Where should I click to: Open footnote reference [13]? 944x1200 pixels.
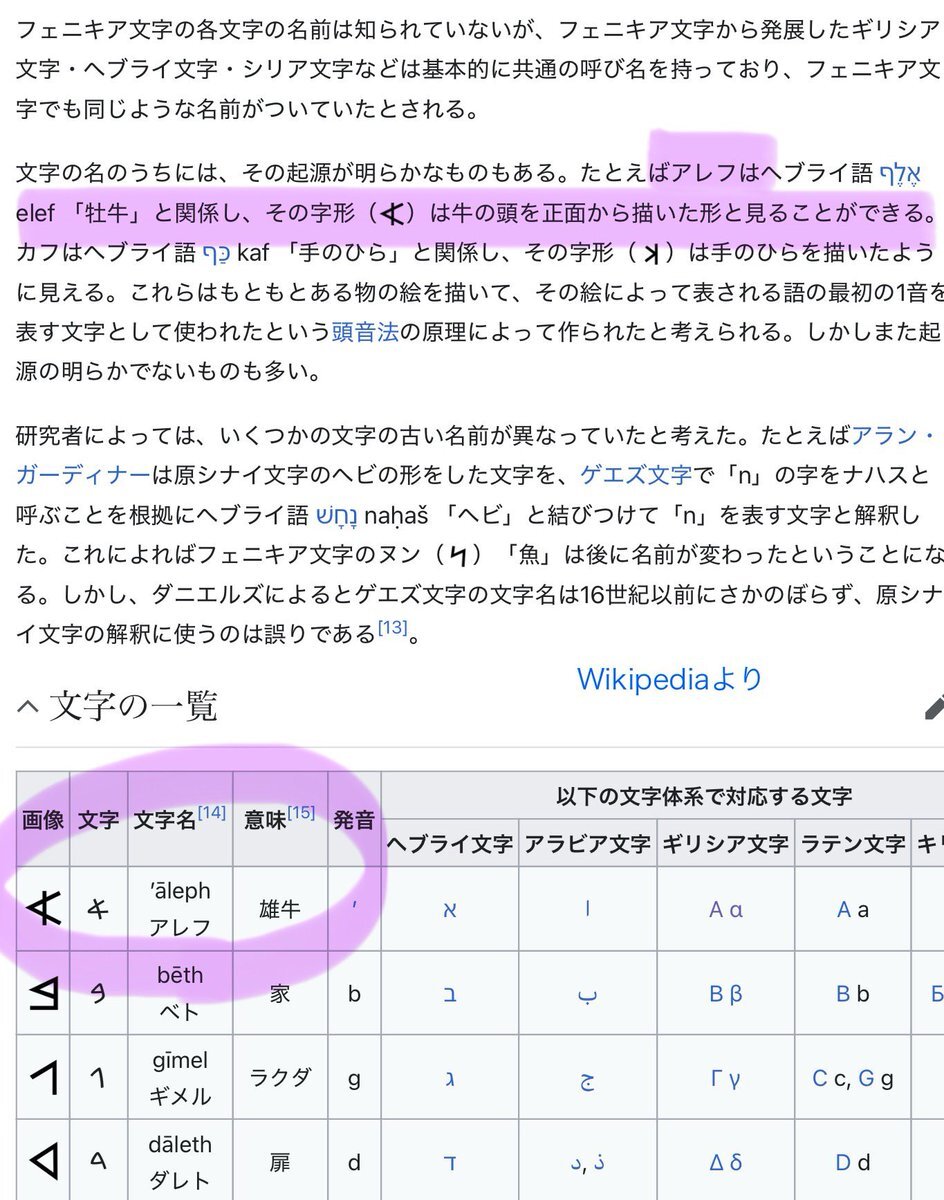392,627
